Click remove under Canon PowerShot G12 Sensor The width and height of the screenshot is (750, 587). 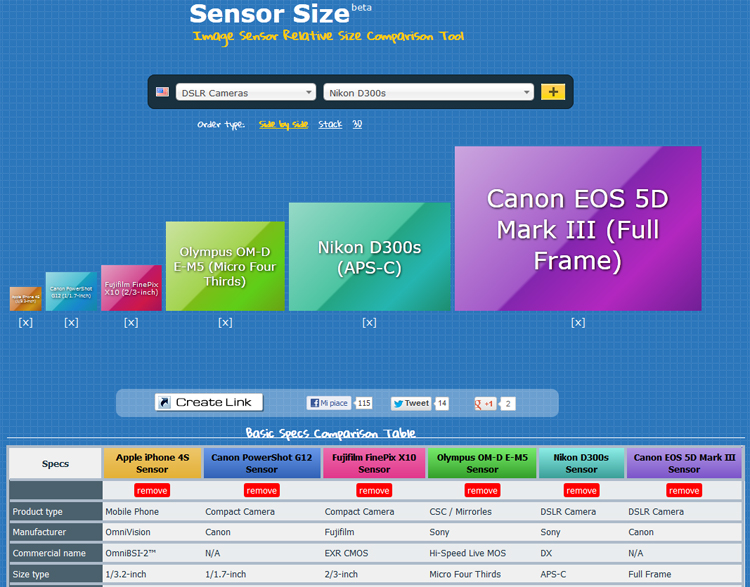262,490
